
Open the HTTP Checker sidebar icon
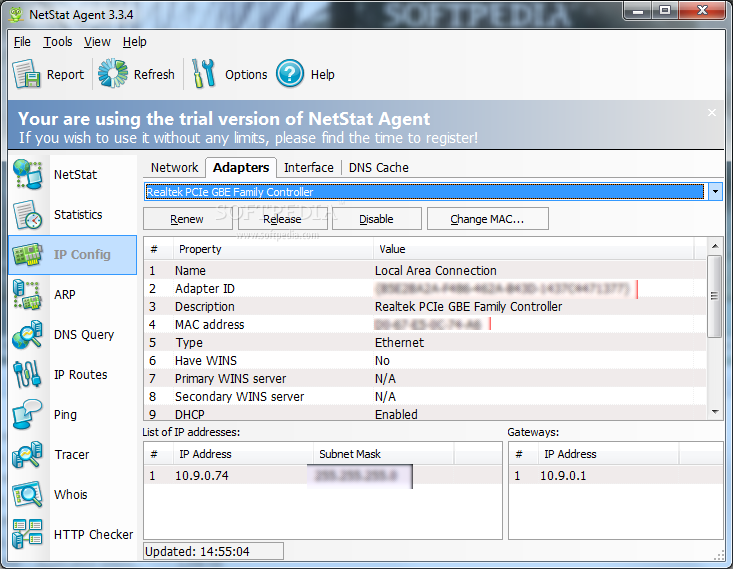(28, 534)
